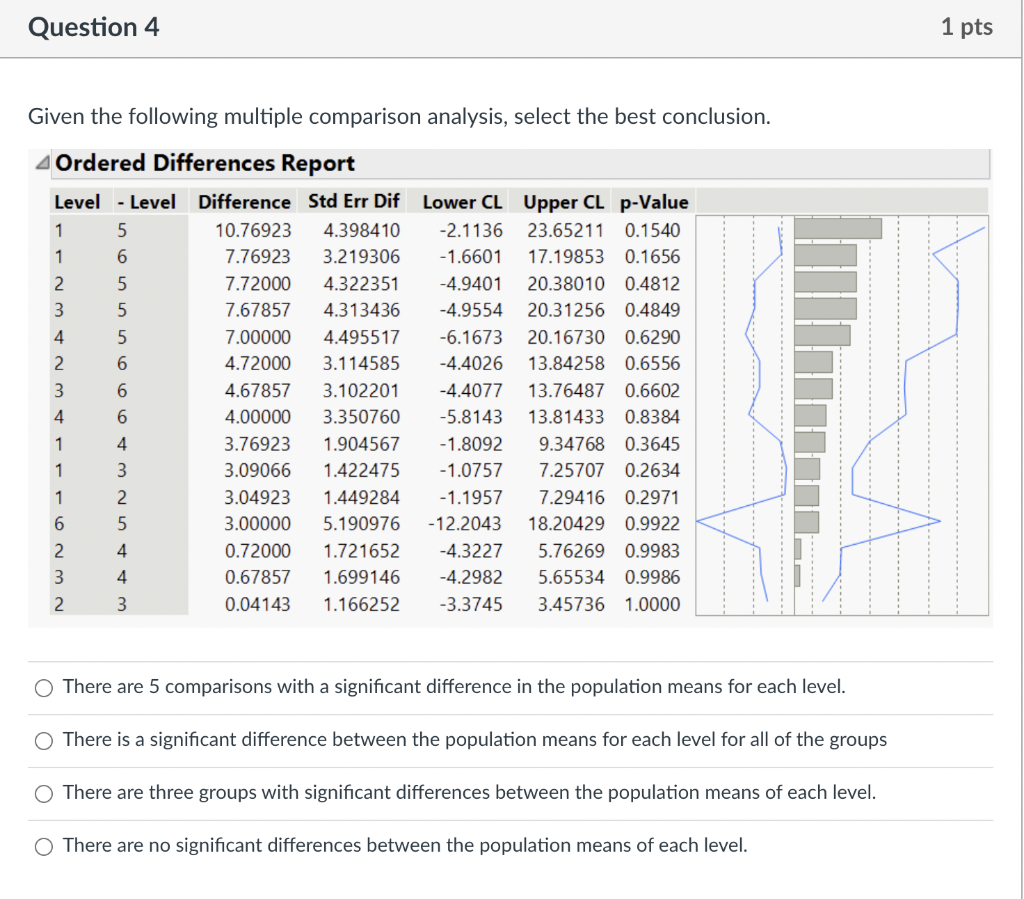This screenshot has height=899, width=1024.
Task: Click the top bar for the 10.76923 difference
Action: [x=838, y=229]
